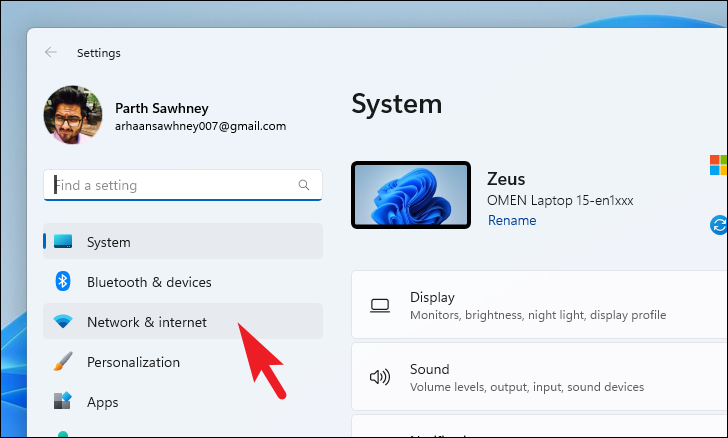This screenshot has height=438, width=728.
Task: Click the magnifier icon in search box
Action: pyautogui.click(x=304, y=185)
